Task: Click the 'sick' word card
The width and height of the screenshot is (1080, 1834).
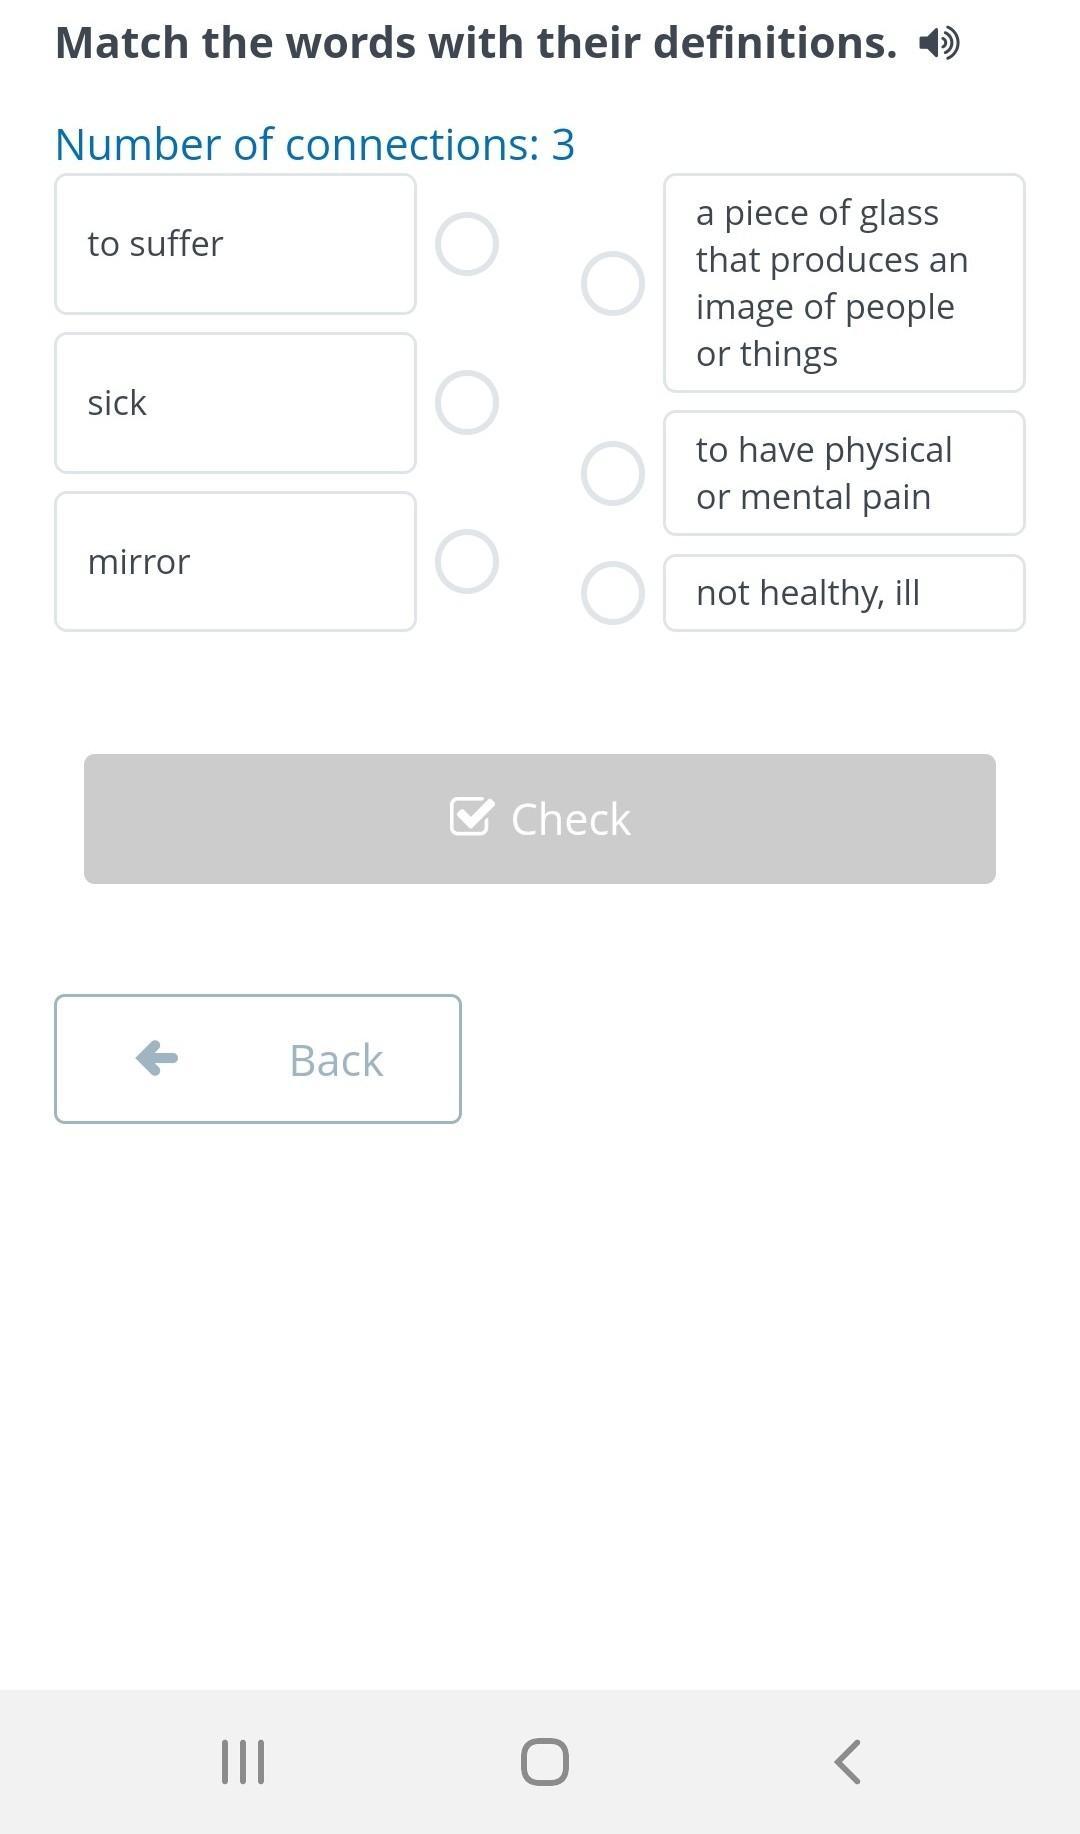Action: pyautogui.click(x=235, y=403)
